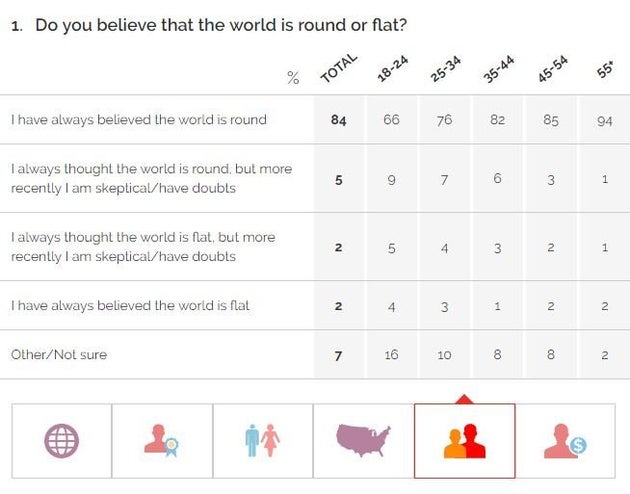The image size is (630, 494).
Task: Show results by US region map icon
Action: tap(363, 440)
